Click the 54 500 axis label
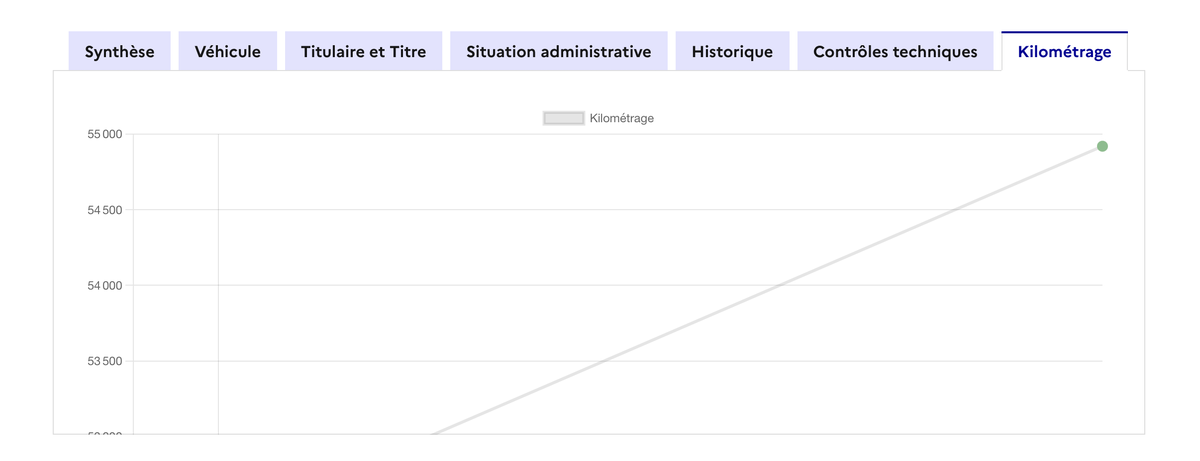The height and width of the screenshot is (461, 1200). (104, 210)
